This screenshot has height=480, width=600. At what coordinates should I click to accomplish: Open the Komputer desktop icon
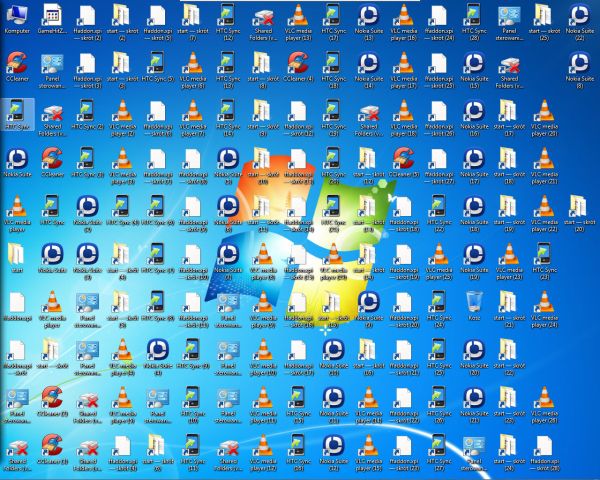[17, 20]
